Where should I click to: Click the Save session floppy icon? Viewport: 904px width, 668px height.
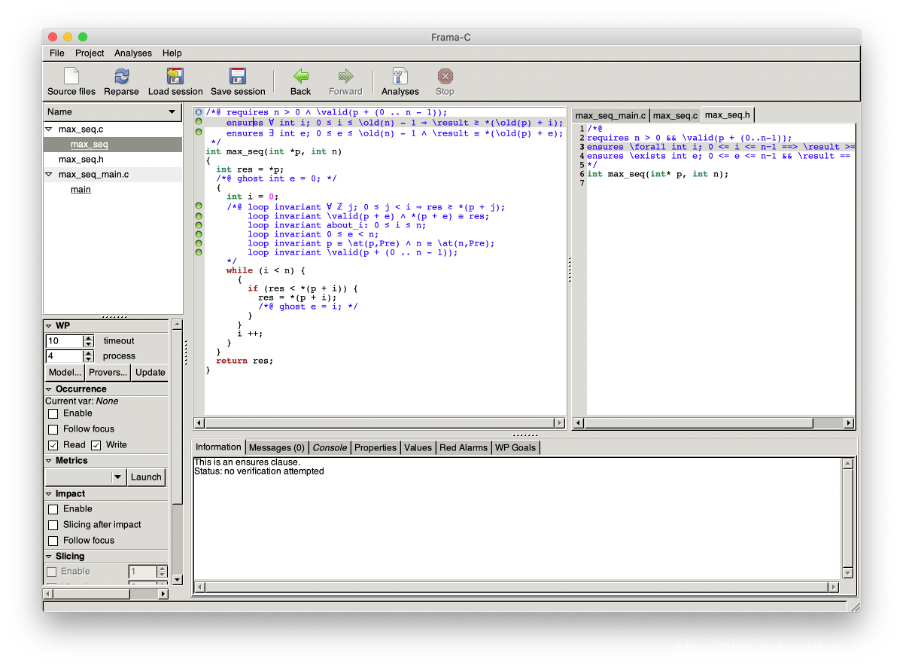[238, 76]
